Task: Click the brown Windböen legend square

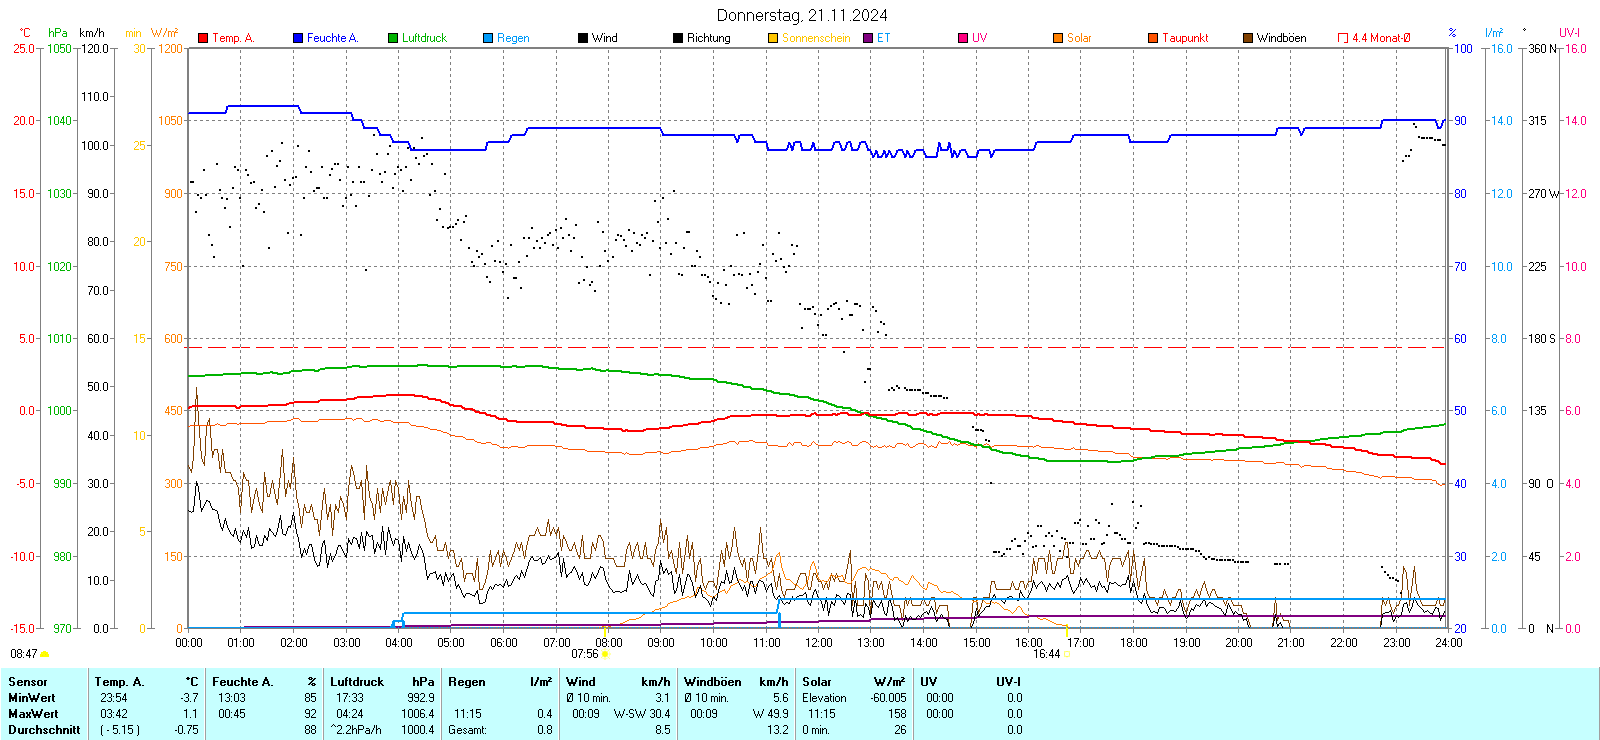Action: pos(1248,38)
